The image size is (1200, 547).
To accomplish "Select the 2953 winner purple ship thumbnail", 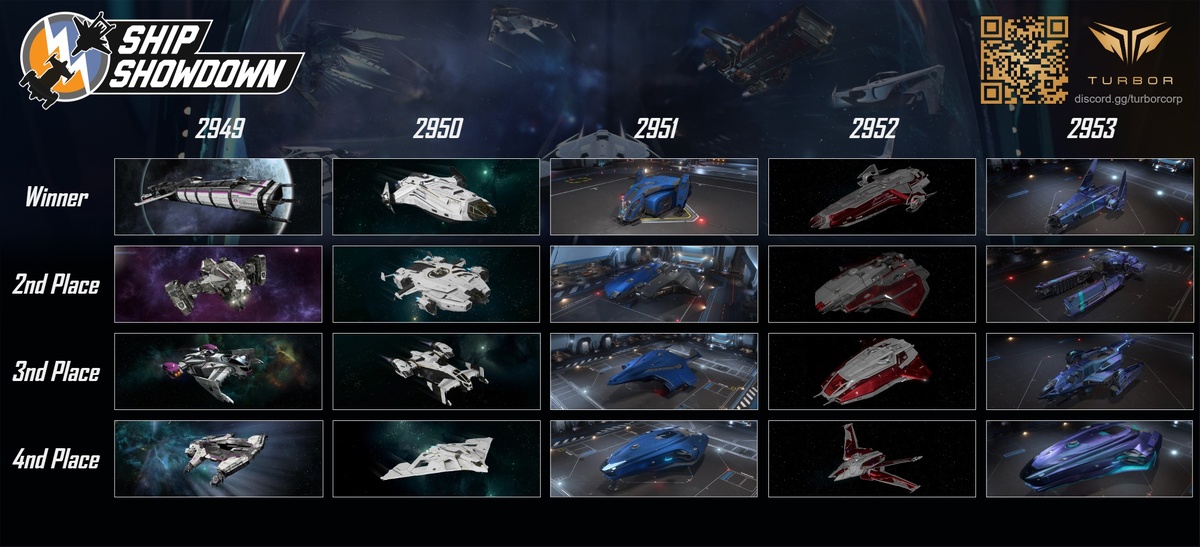I will click(x=1090, y=196).
